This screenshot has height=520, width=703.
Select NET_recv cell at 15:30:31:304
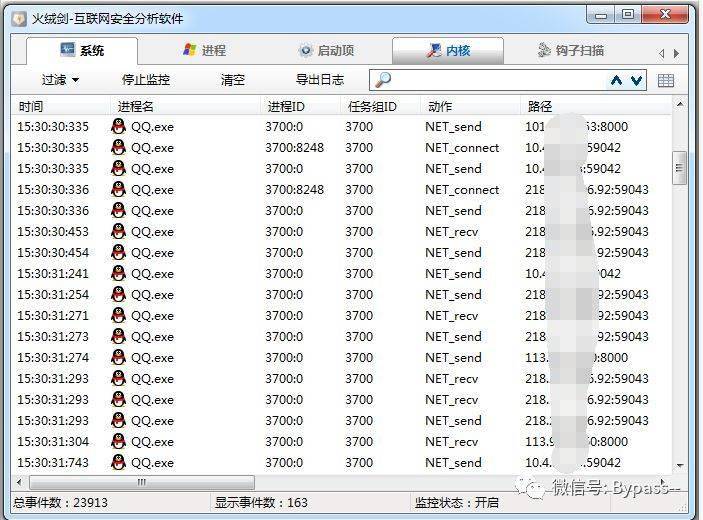tap(451, 442)
